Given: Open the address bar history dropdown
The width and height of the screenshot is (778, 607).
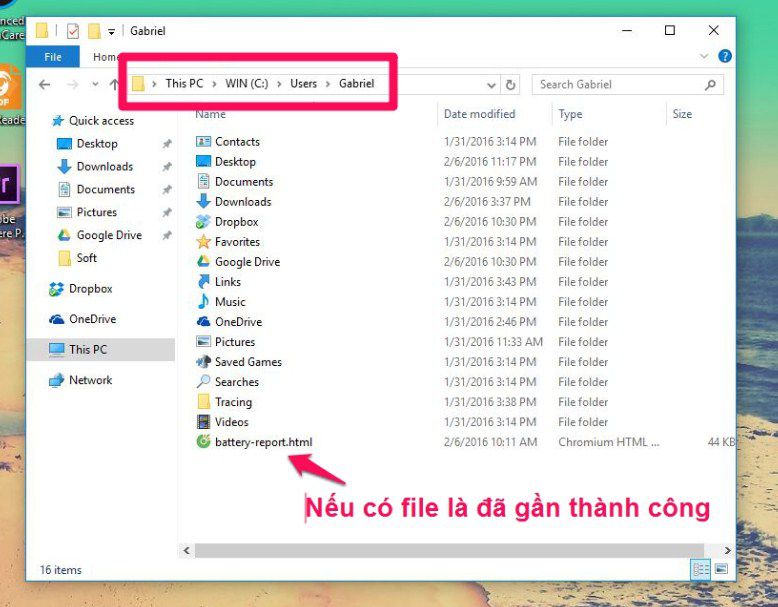Looking at the screenshot, I should click(491, 85).
